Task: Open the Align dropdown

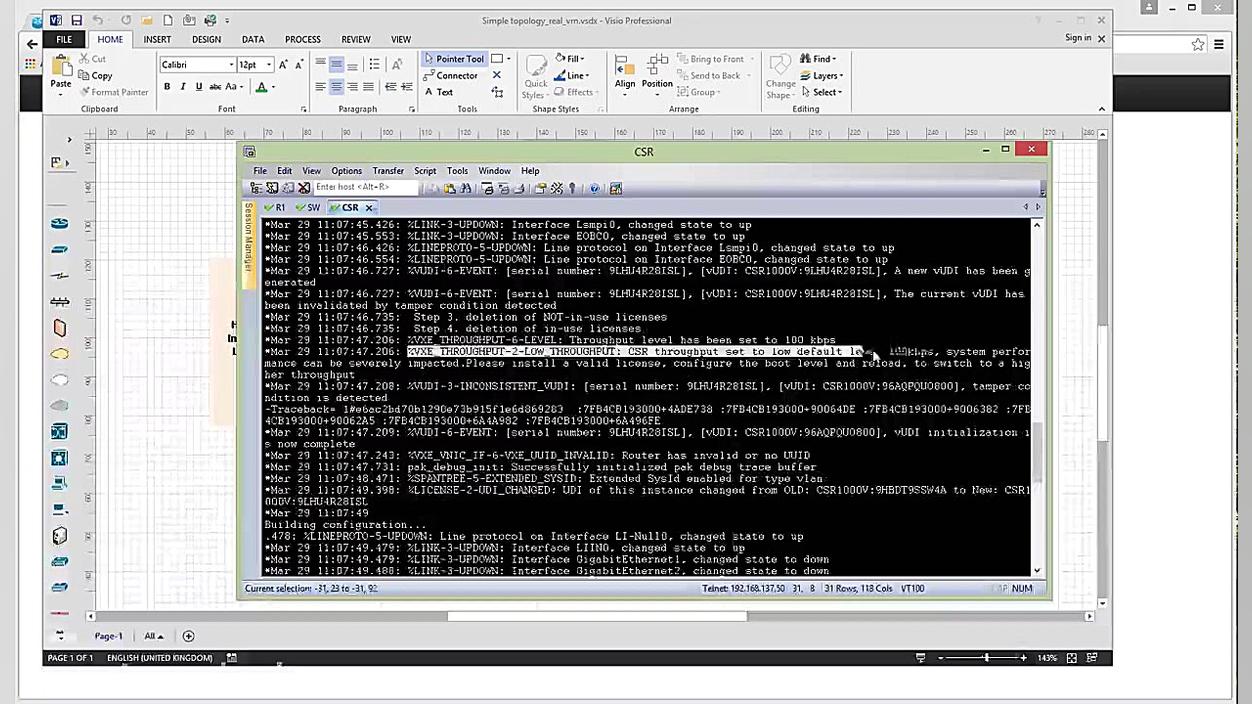Action: (x=625, y=73)
